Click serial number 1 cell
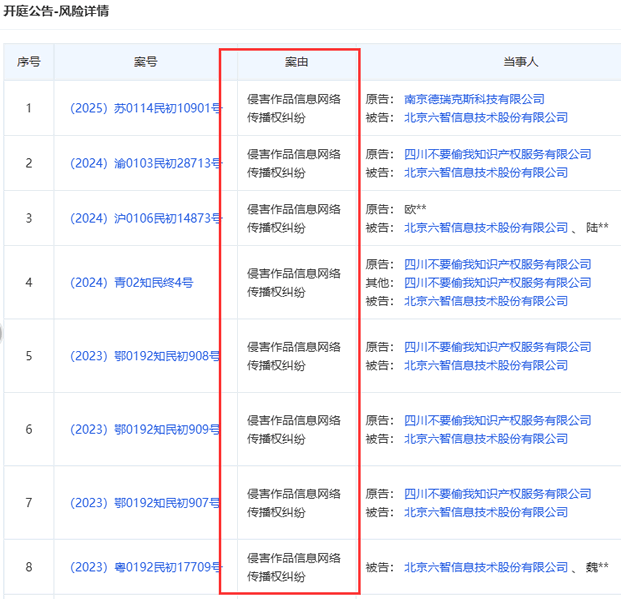The height and width of the screenshot is (599, 621). point(29,108)
